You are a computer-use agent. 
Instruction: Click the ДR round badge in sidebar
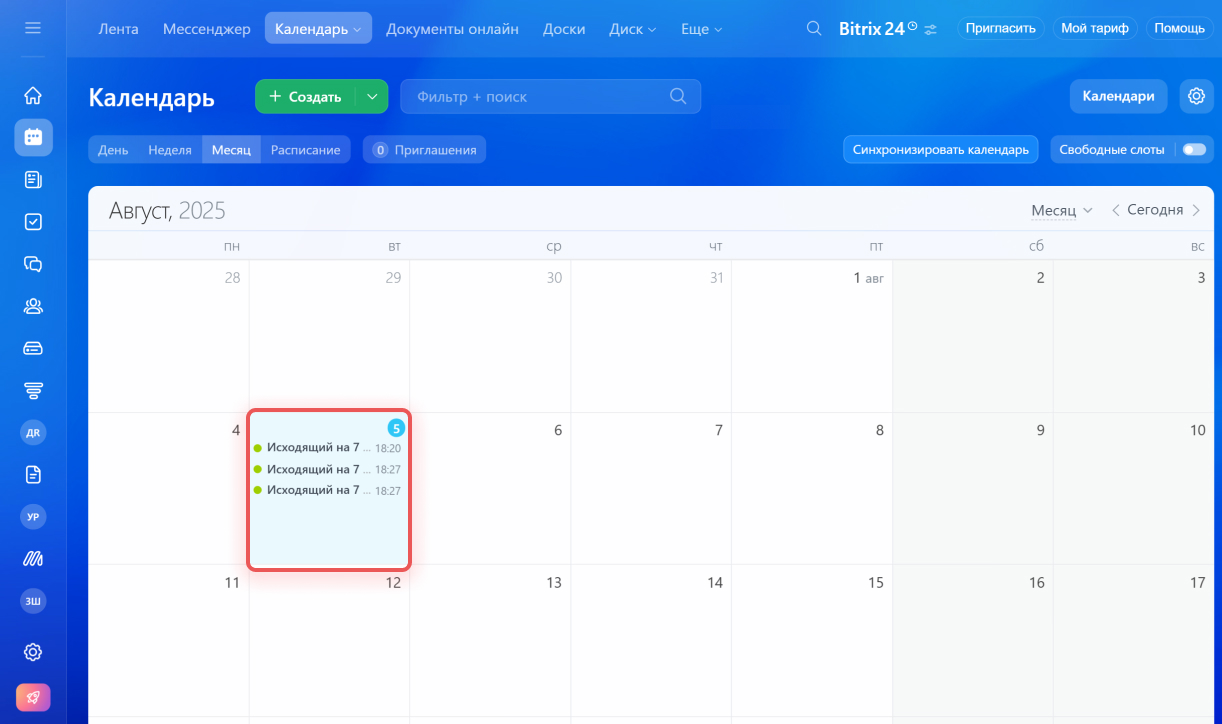click(33, 432)
